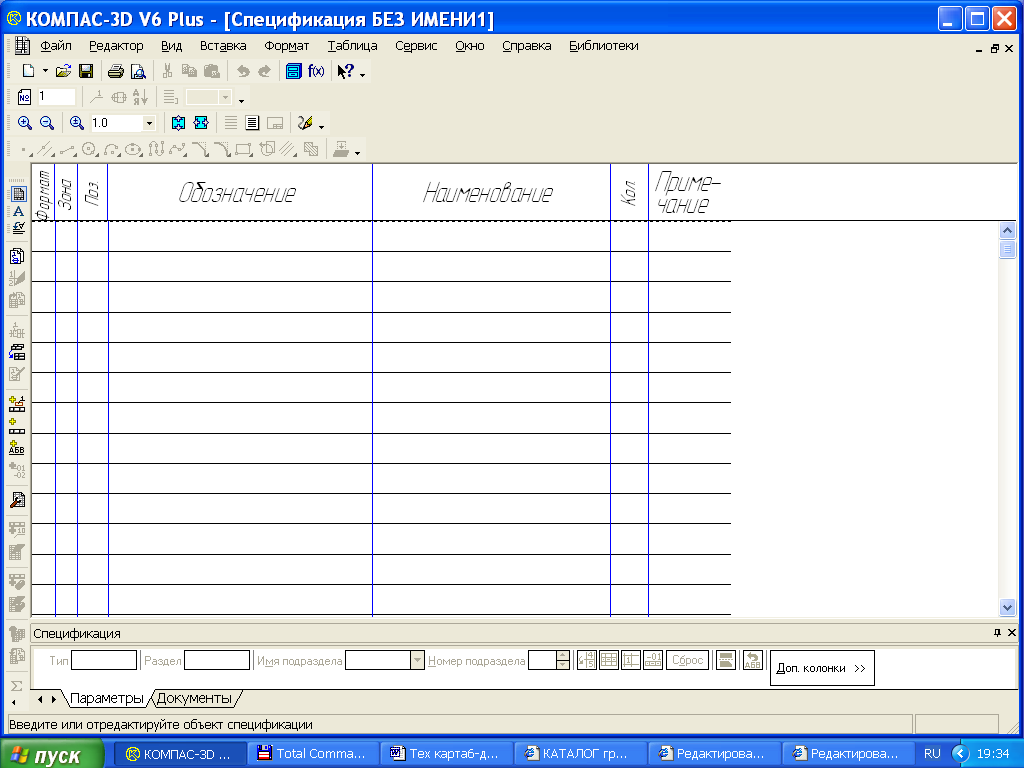Create a new document with New icon
Screen dimensions: 1024x768
[28, 71]
